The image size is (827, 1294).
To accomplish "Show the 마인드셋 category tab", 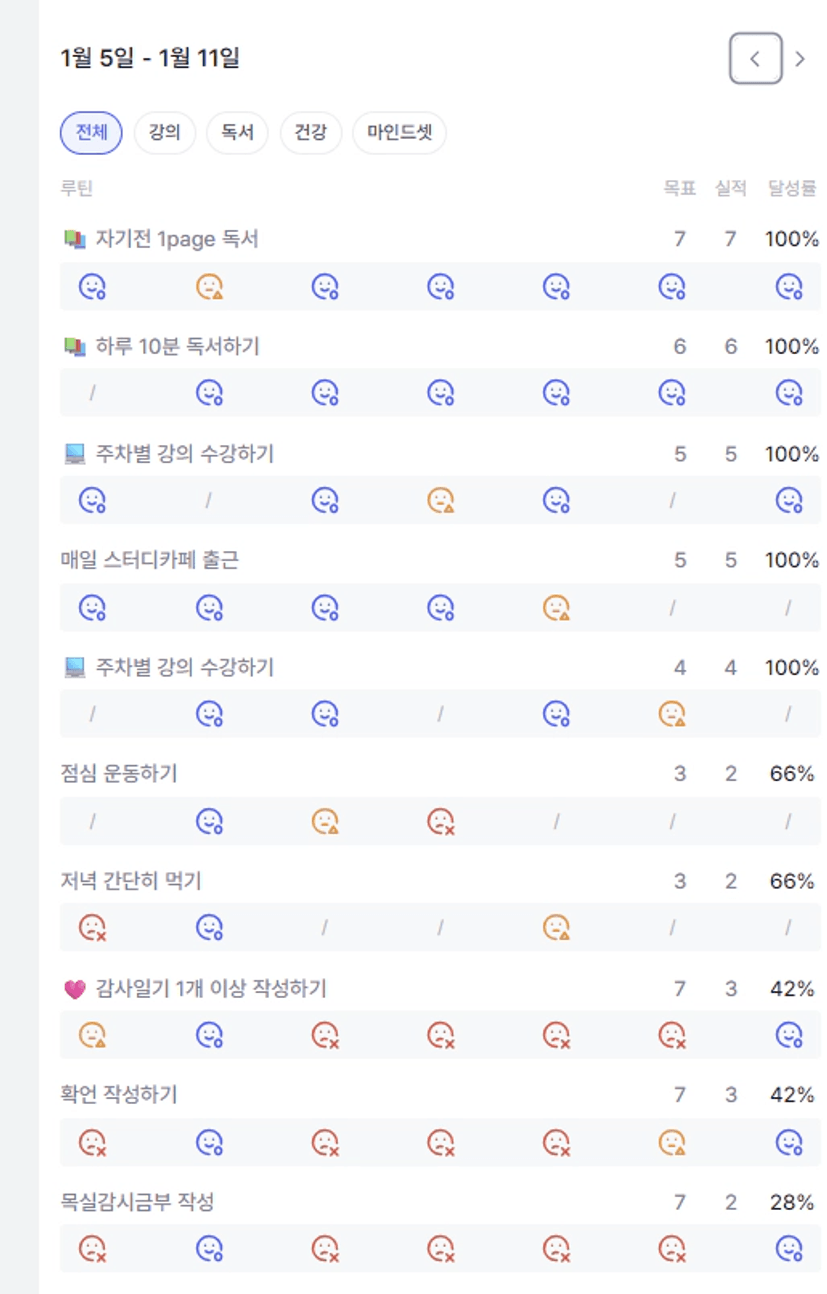I will (x=399, y=133).
